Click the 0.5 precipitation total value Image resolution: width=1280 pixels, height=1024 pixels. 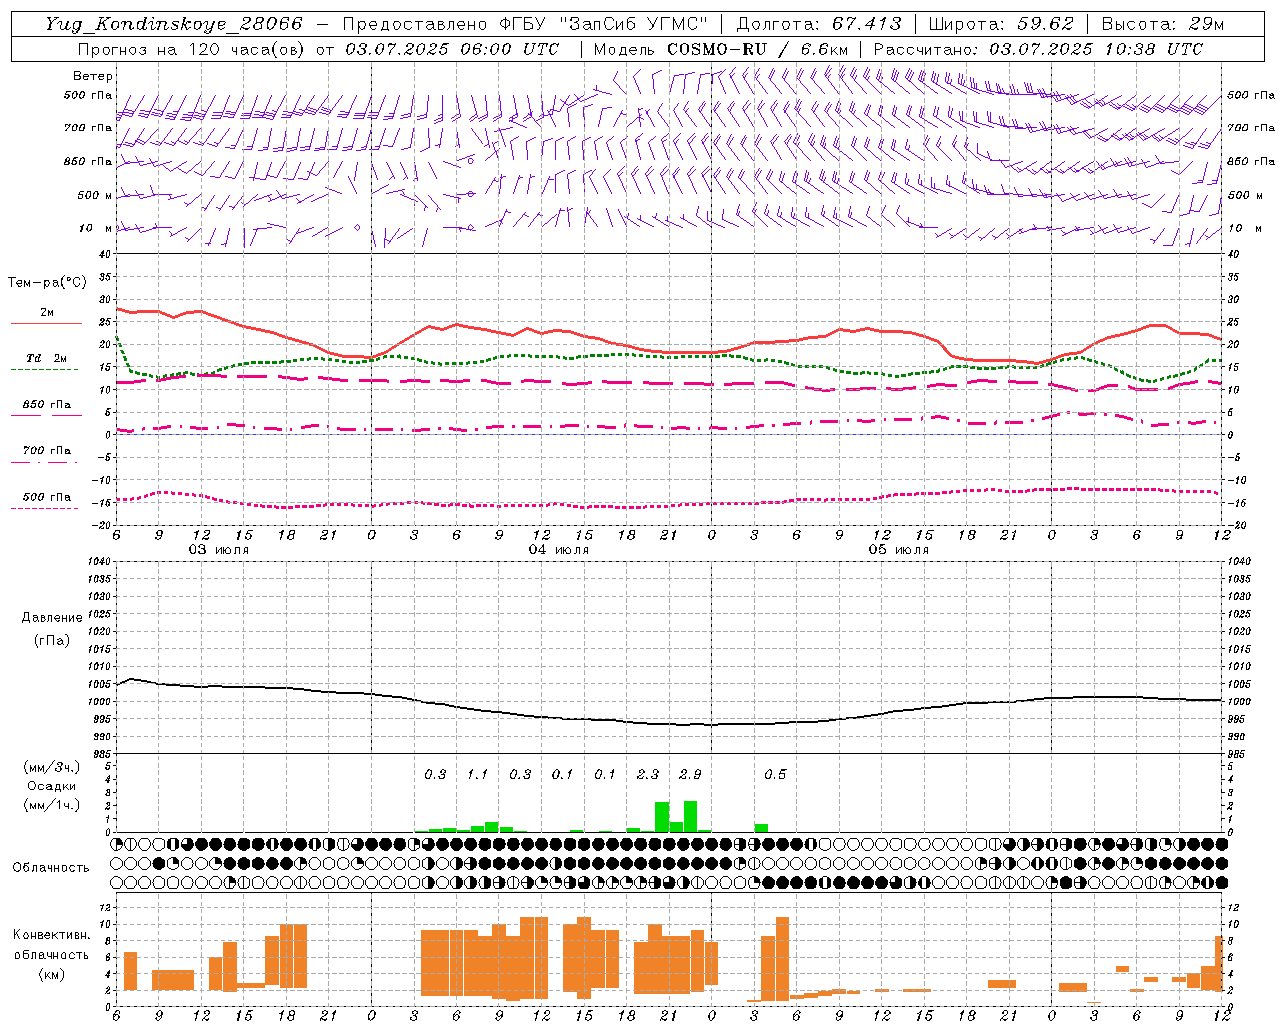click(775, 774)
